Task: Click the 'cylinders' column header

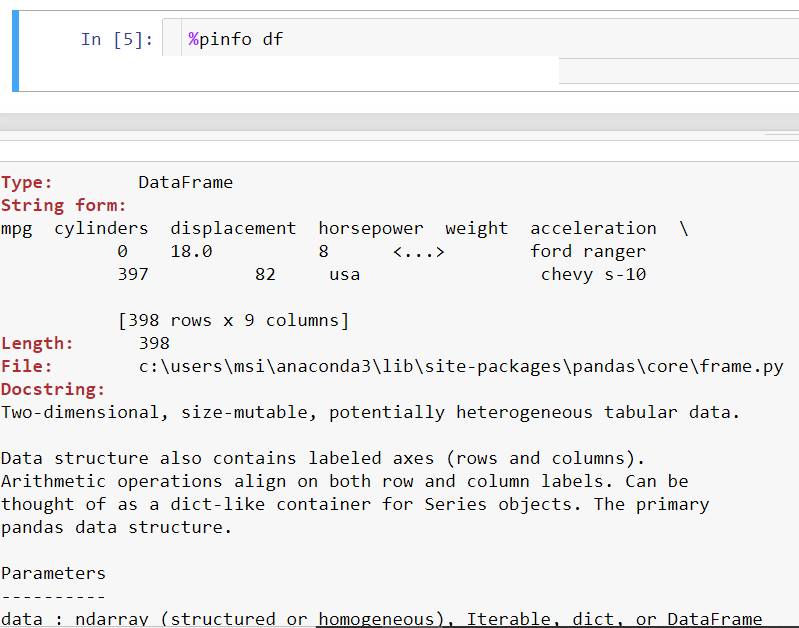Action: [x=101, y=228]
